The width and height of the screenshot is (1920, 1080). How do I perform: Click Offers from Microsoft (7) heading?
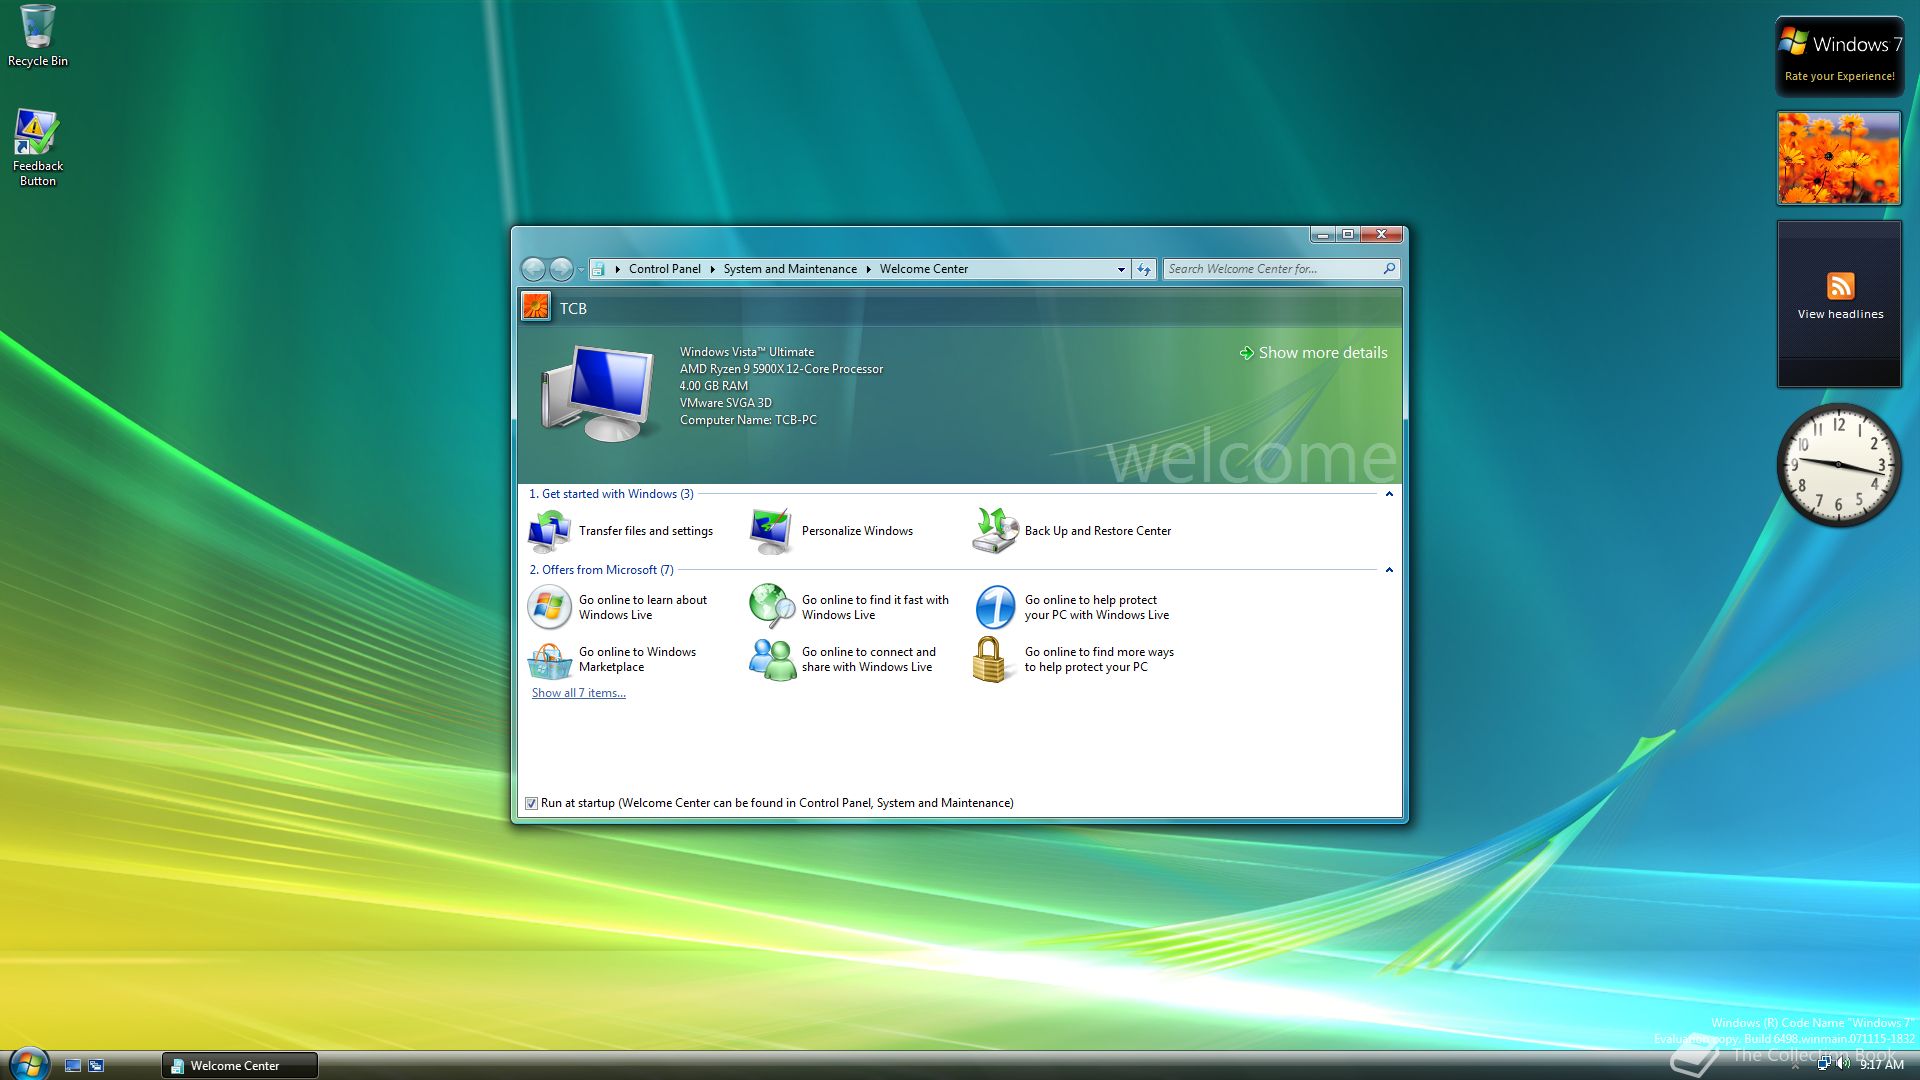pos(601,570)
